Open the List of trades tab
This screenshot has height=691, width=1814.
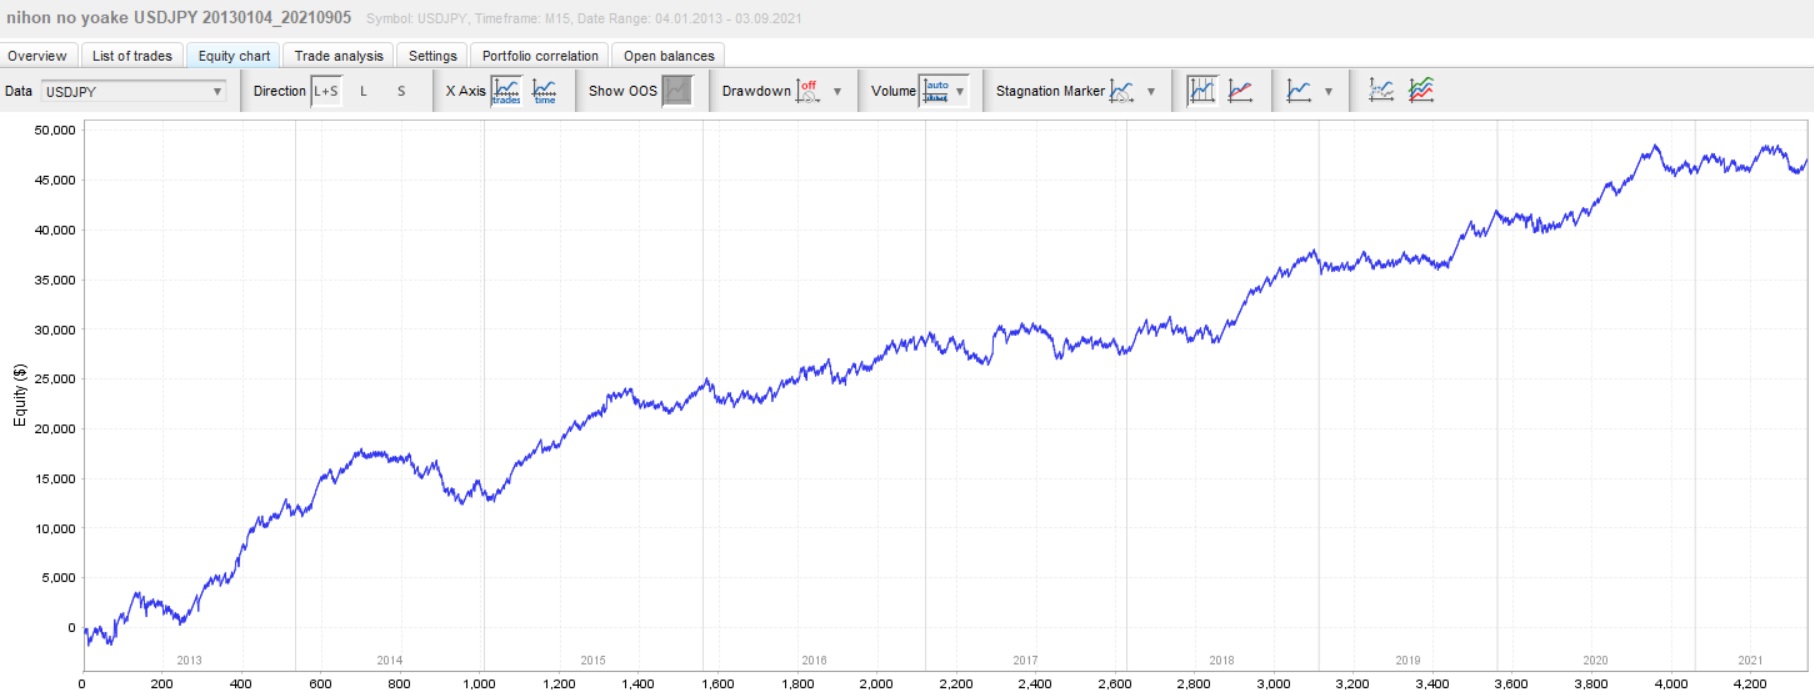tap(132, 56)
